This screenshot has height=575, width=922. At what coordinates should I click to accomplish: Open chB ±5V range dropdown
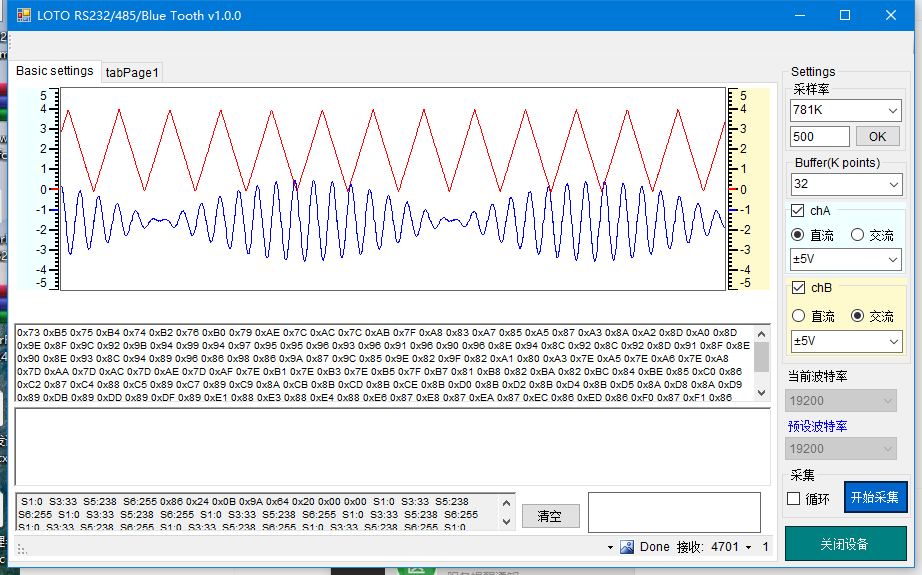pyautogui.click(x=847, y=341)
